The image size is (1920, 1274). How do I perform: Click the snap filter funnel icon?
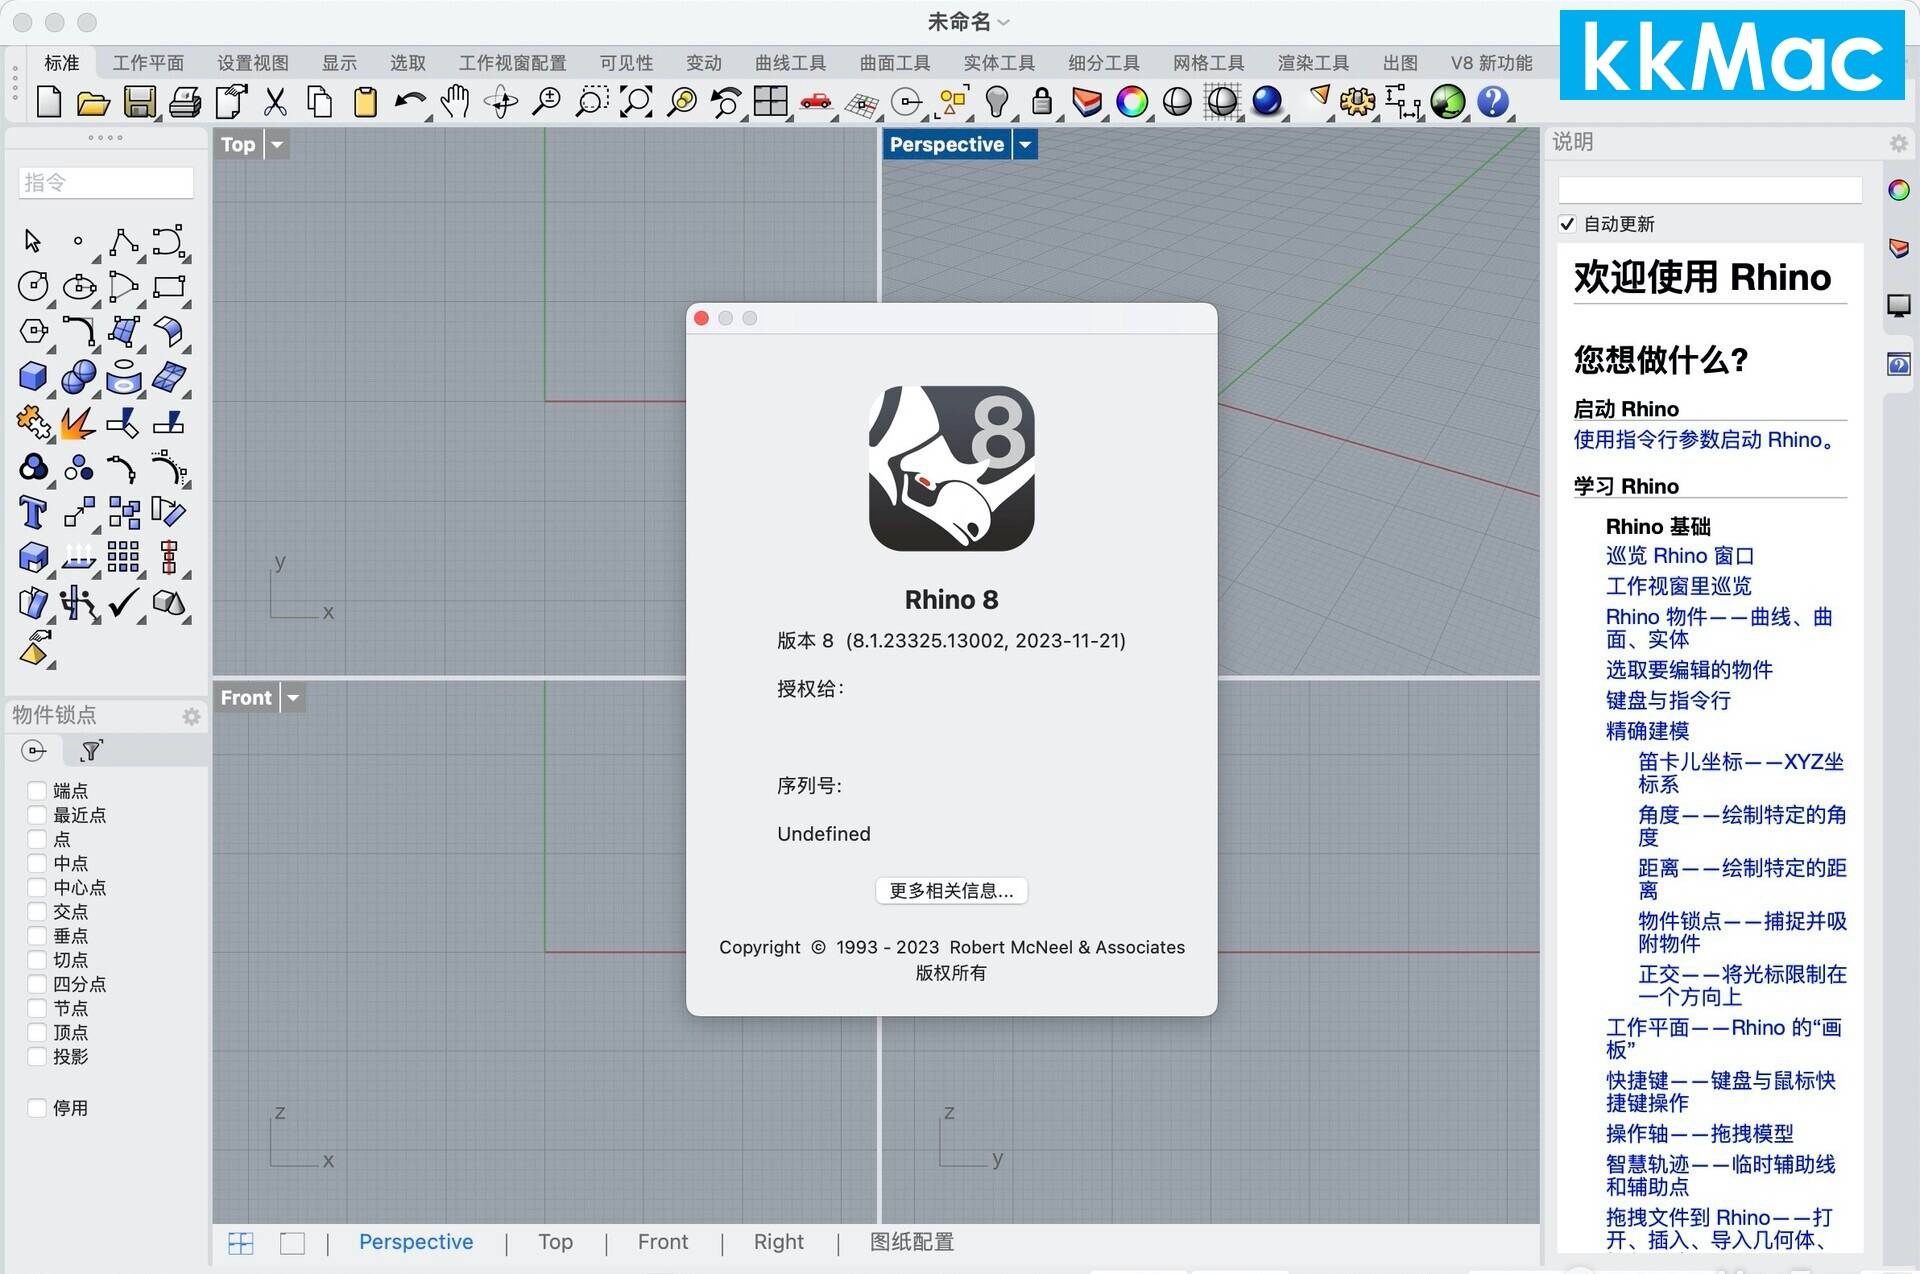(x=91, y=751)
